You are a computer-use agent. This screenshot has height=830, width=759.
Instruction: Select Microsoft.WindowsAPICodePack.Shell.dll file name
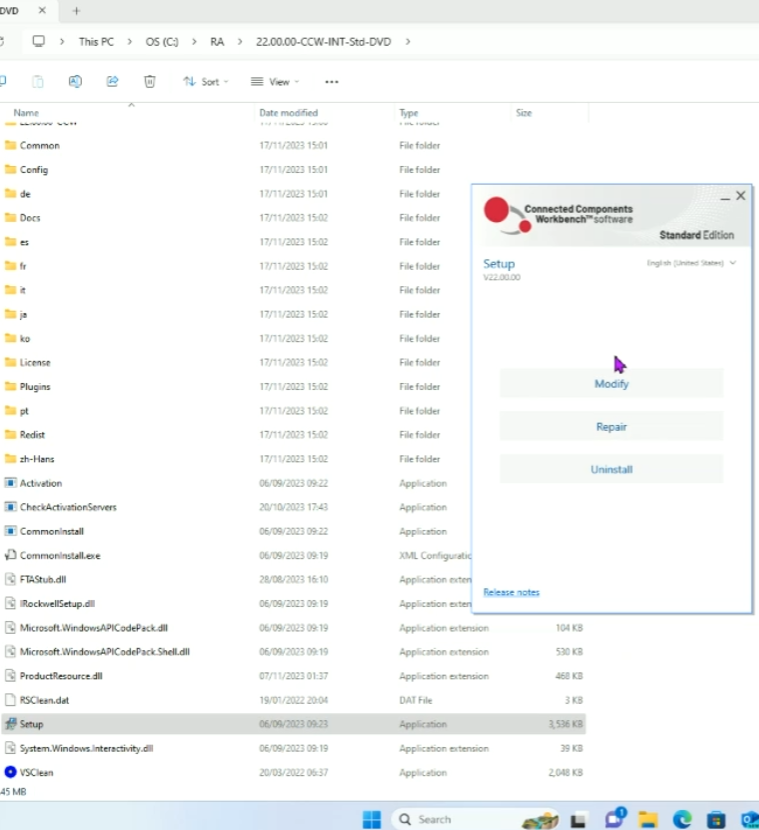click(x=104, y=652)
